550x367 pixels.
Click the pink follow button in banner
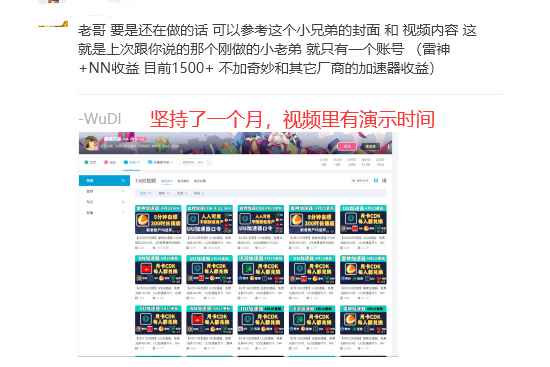[347, 147]
